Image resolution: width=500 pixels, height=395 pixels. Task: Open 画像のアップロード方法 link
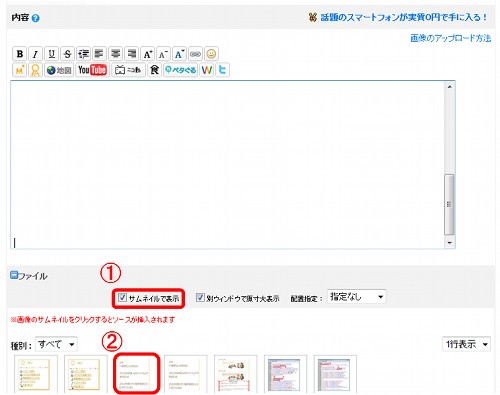451,38
